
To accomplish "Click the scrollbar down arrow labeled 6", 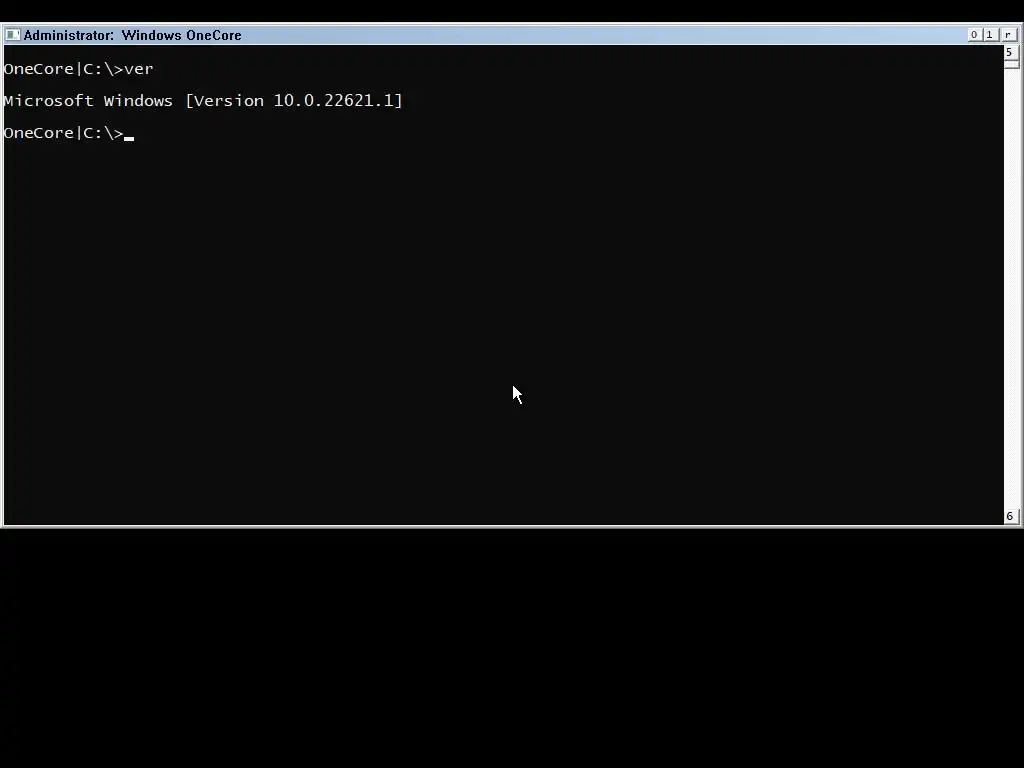I will [x=1010, y=516].
